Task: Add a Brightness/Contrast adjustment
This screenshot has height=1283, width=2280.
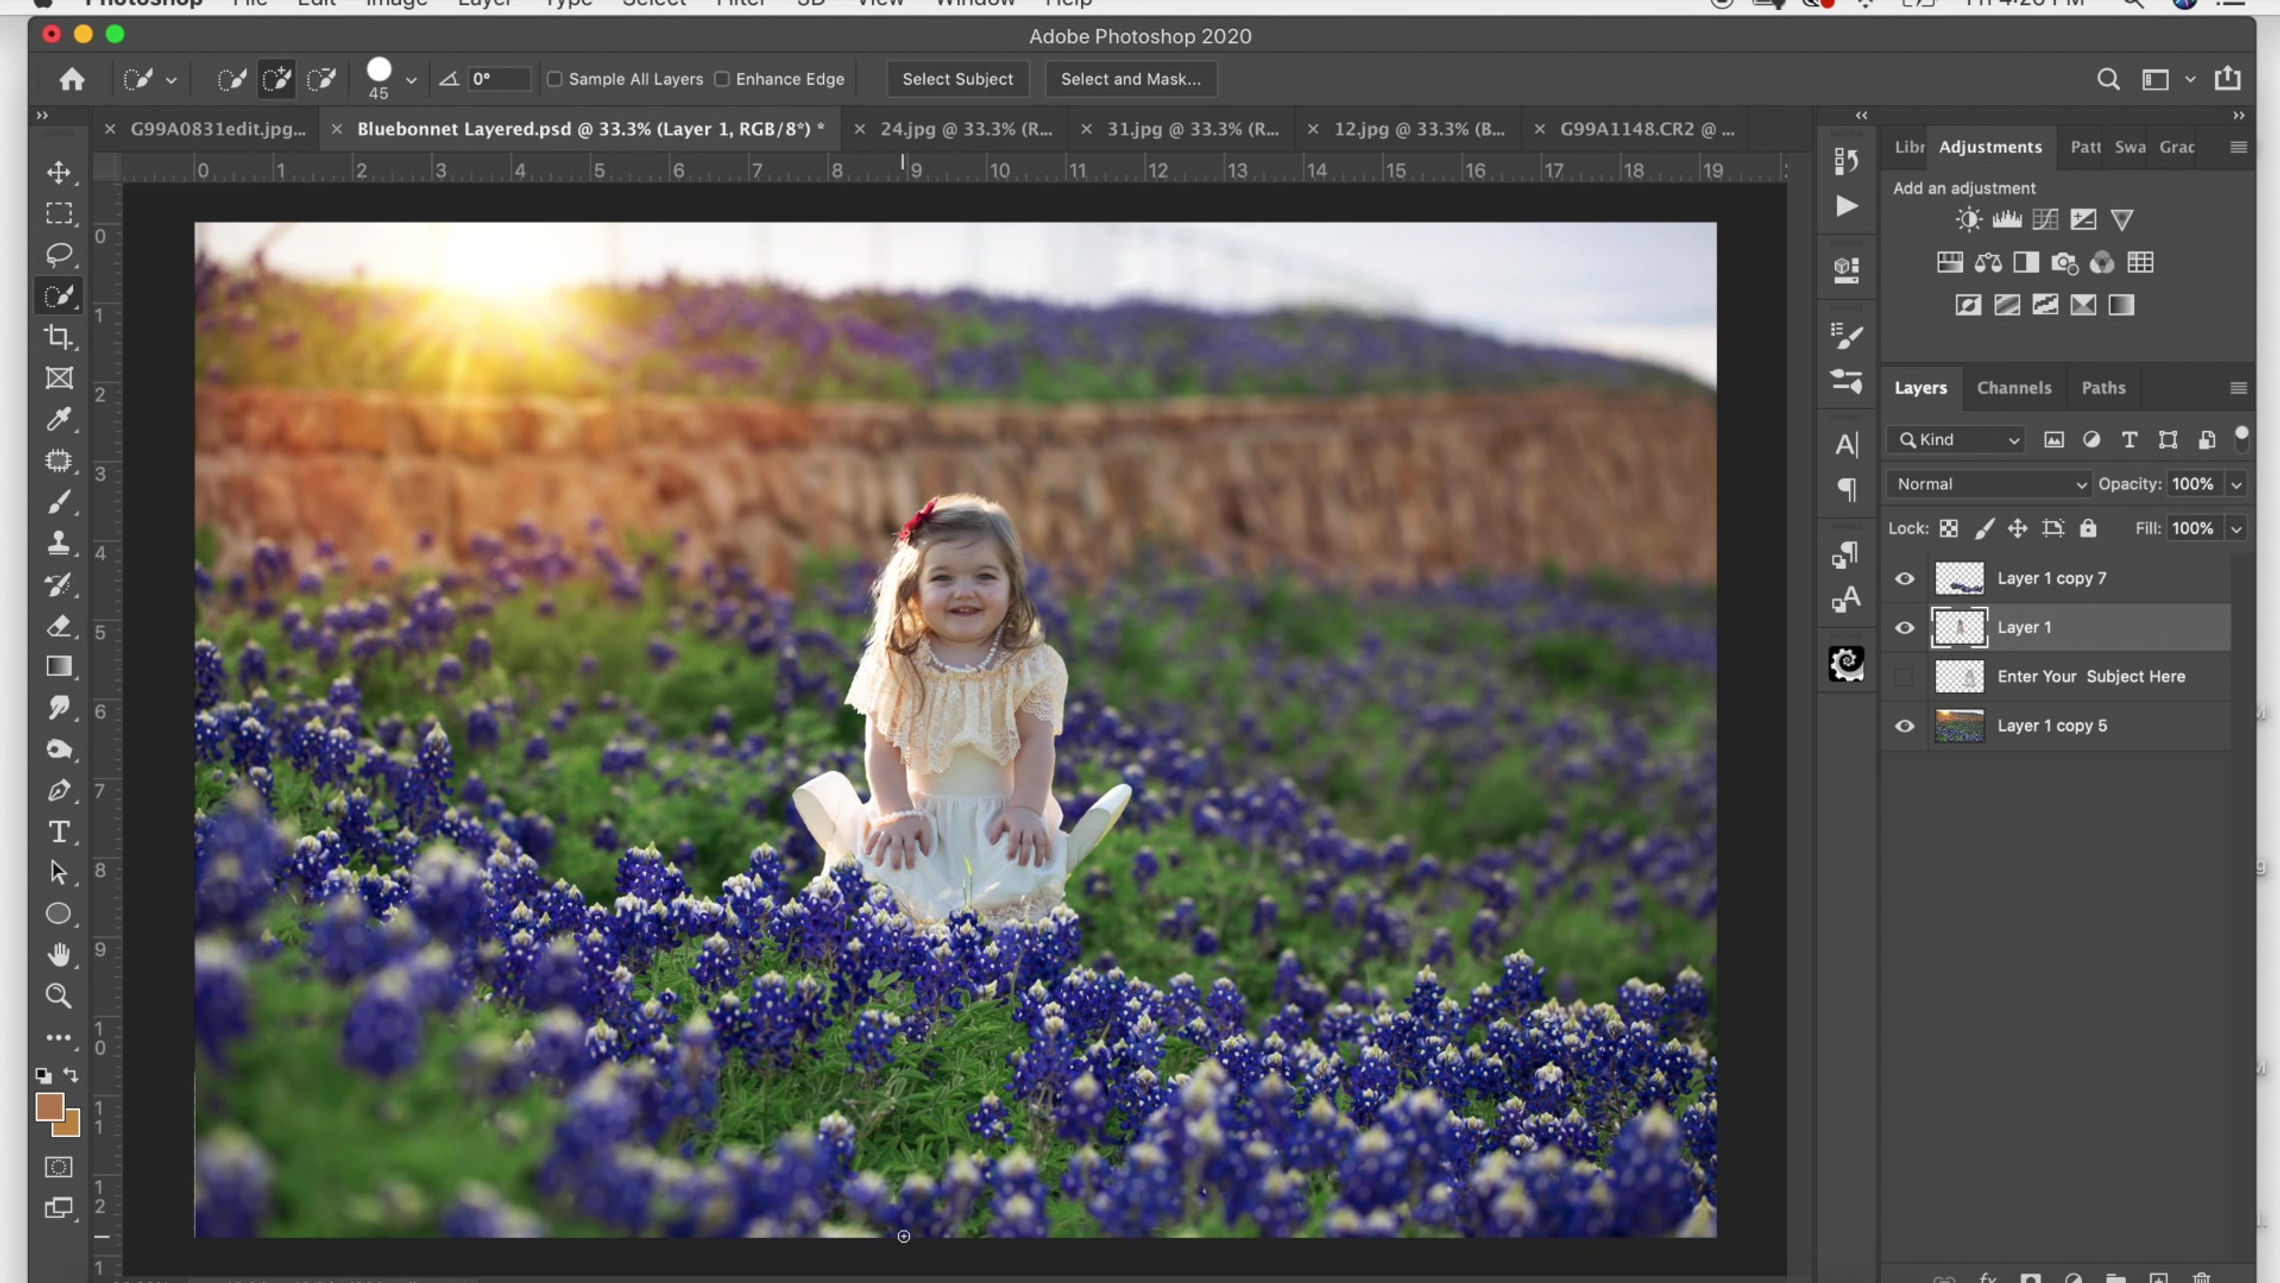Action: (x=1968, y=220)
